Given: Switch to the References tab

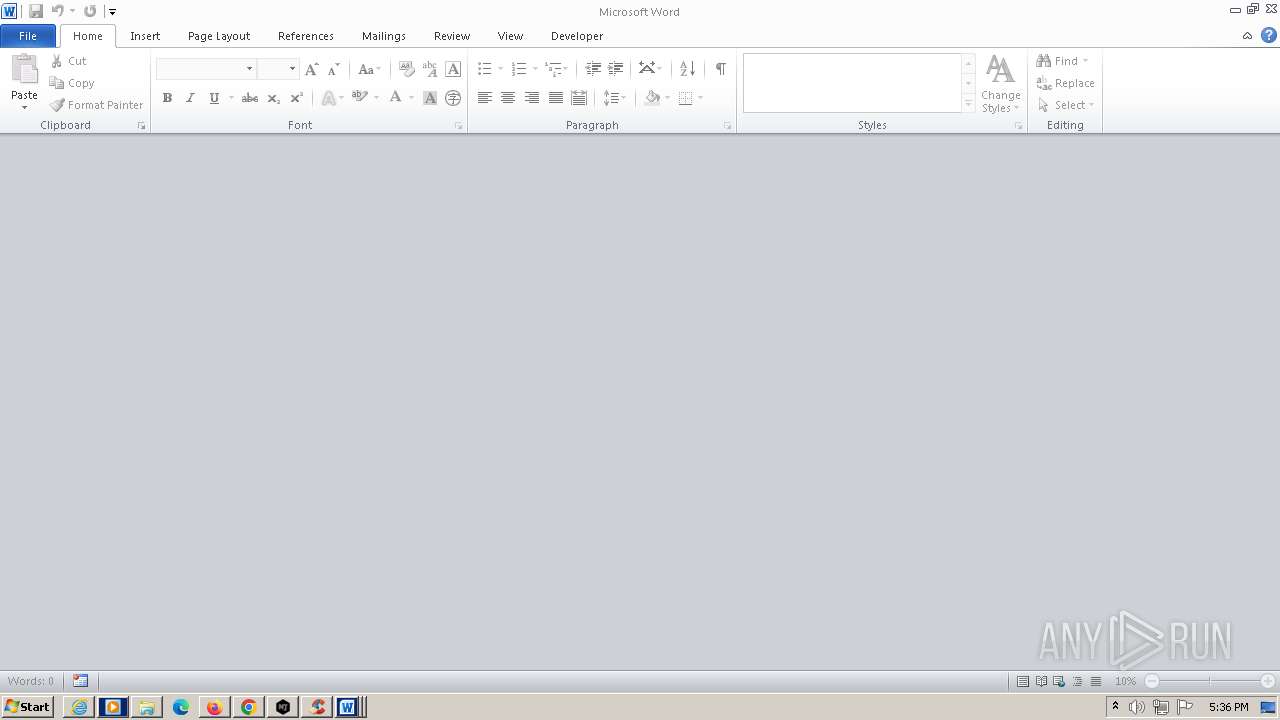Looking at the screenshot, I should tap(306, 36).
